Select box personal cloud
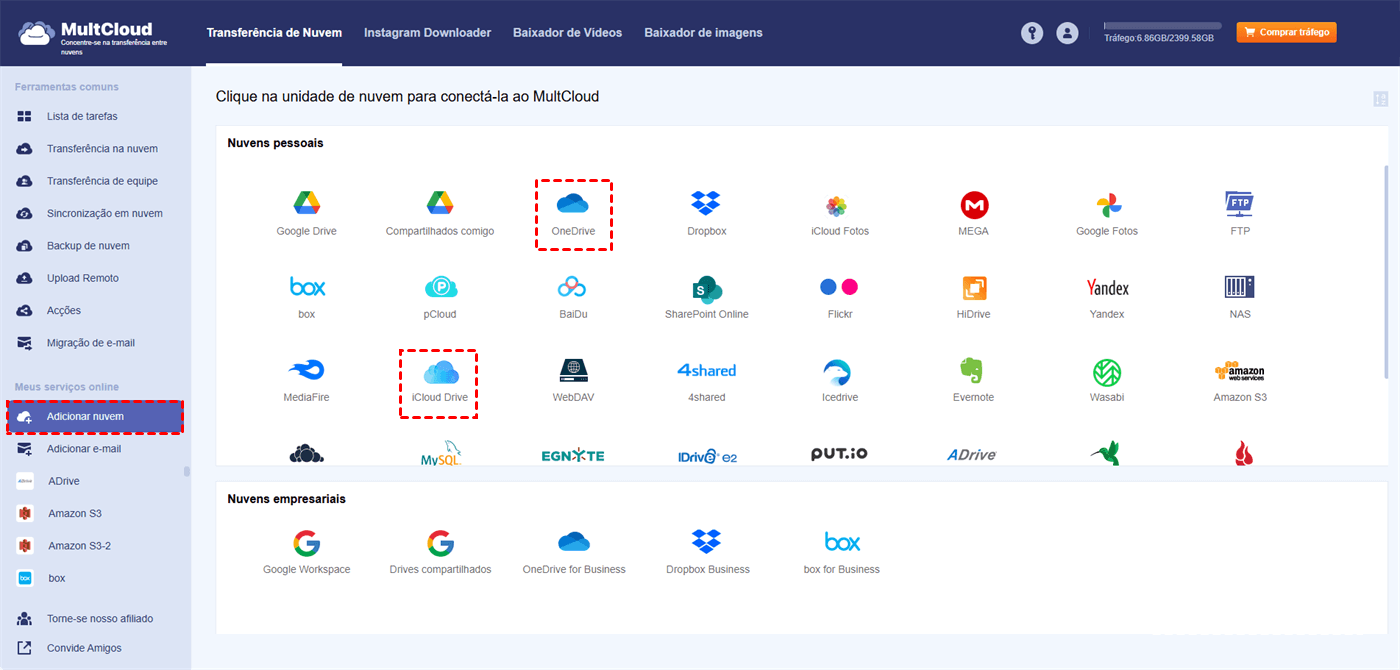1400x670 pixels. coord(306,297)
